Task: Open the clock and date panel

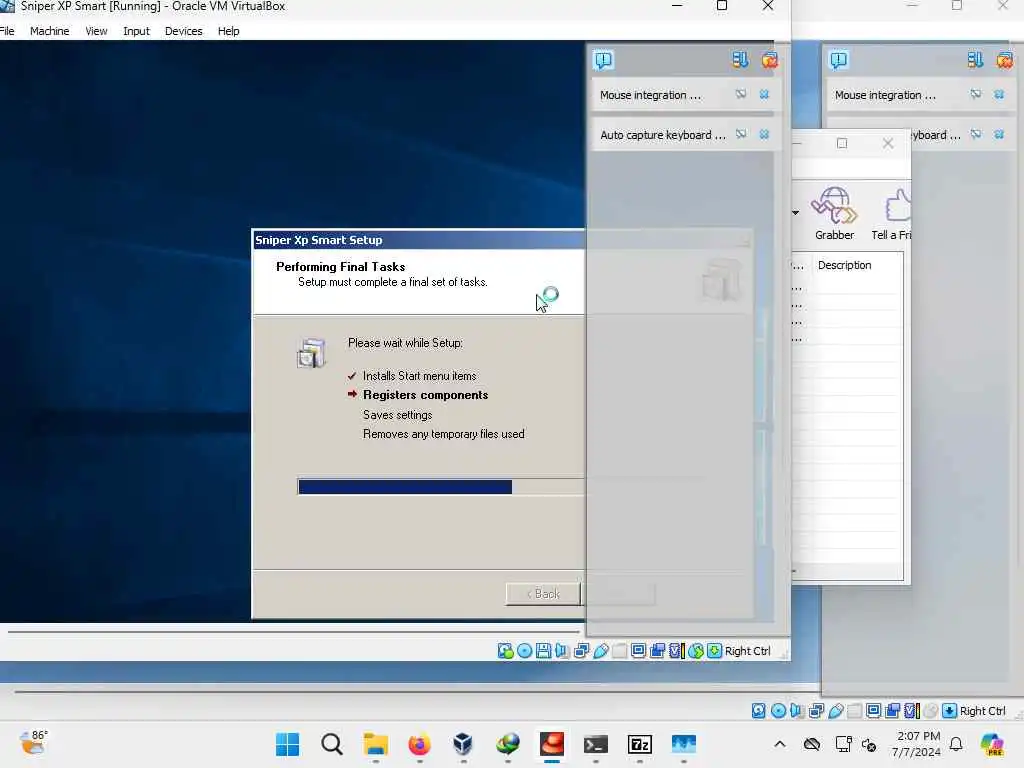Action: [917, 744]
